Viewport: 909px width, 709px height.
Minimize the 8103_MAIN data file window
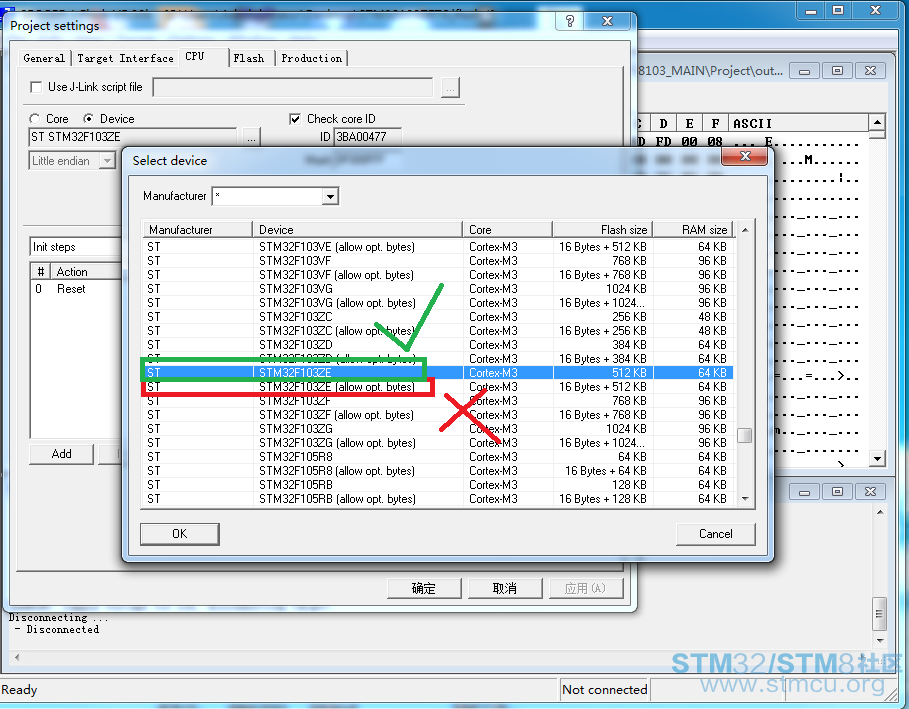(x=805, y=71)
